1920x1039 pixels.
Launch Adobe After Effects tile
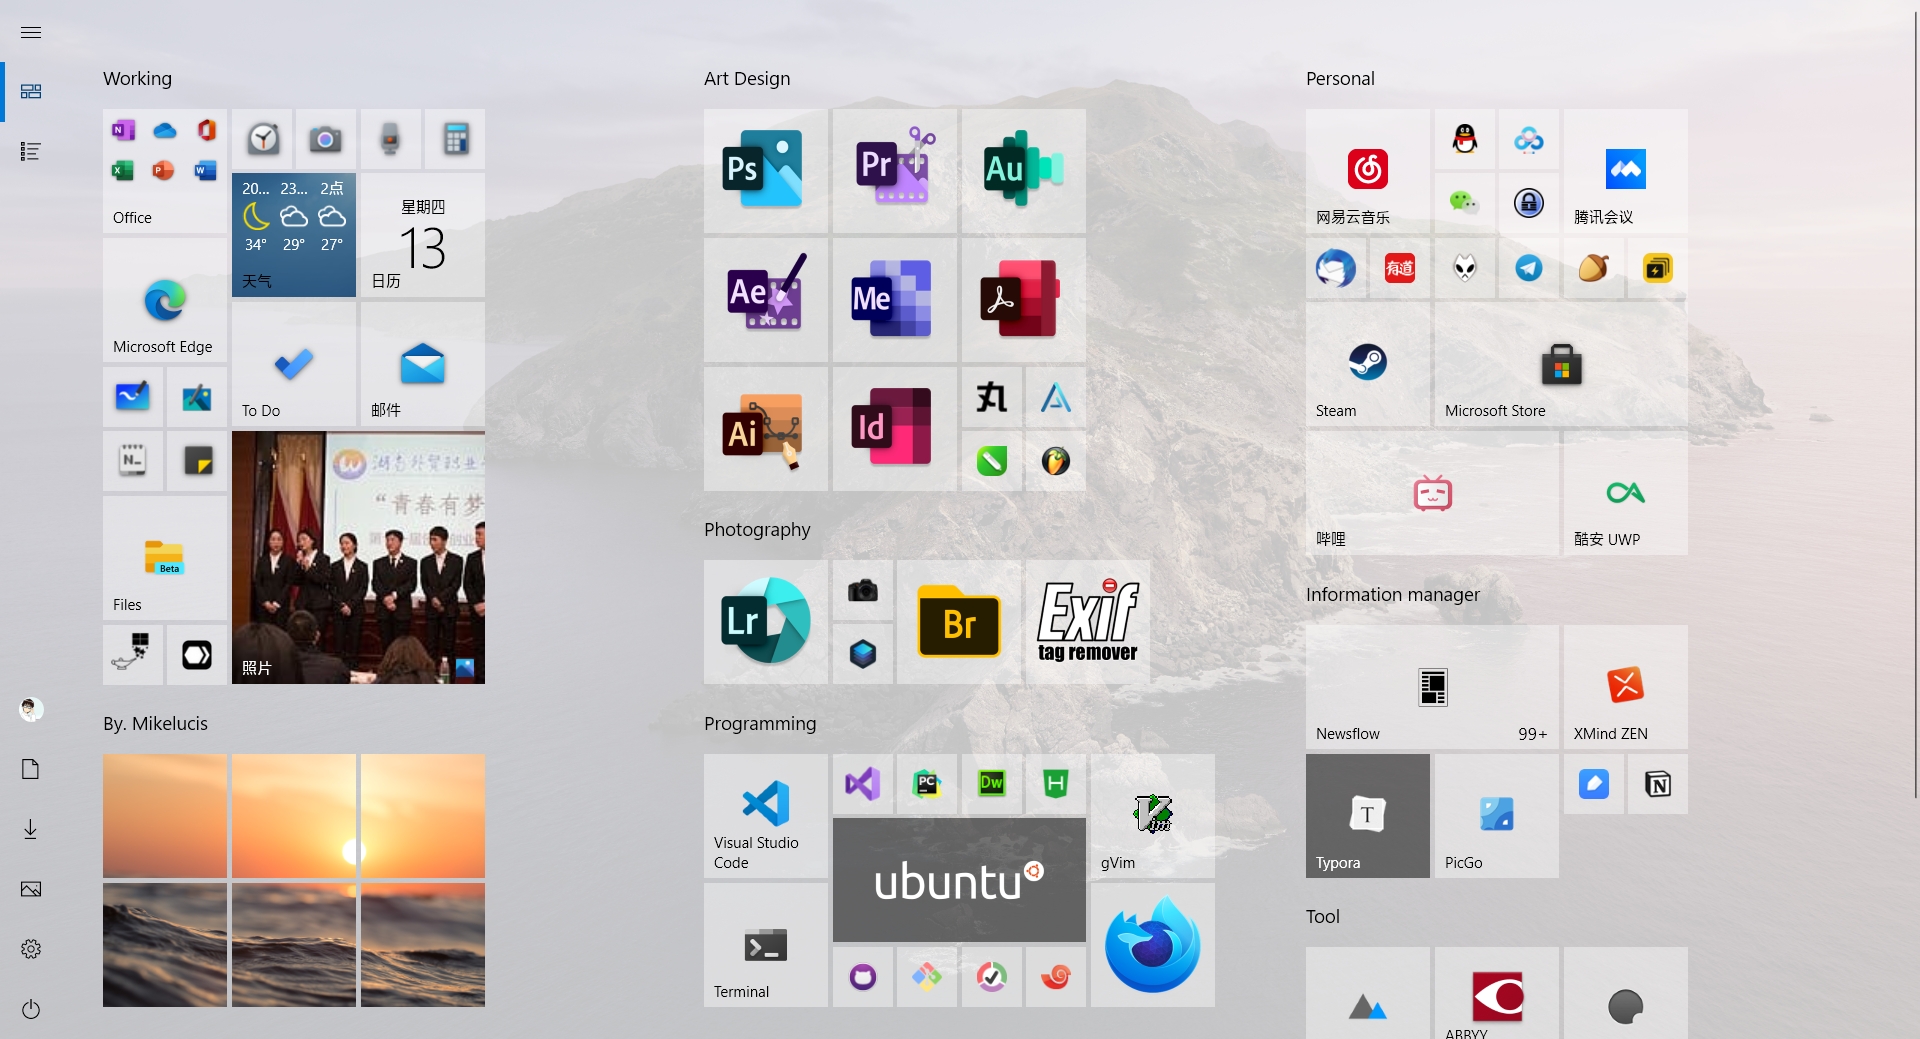[x=765, y=300]
